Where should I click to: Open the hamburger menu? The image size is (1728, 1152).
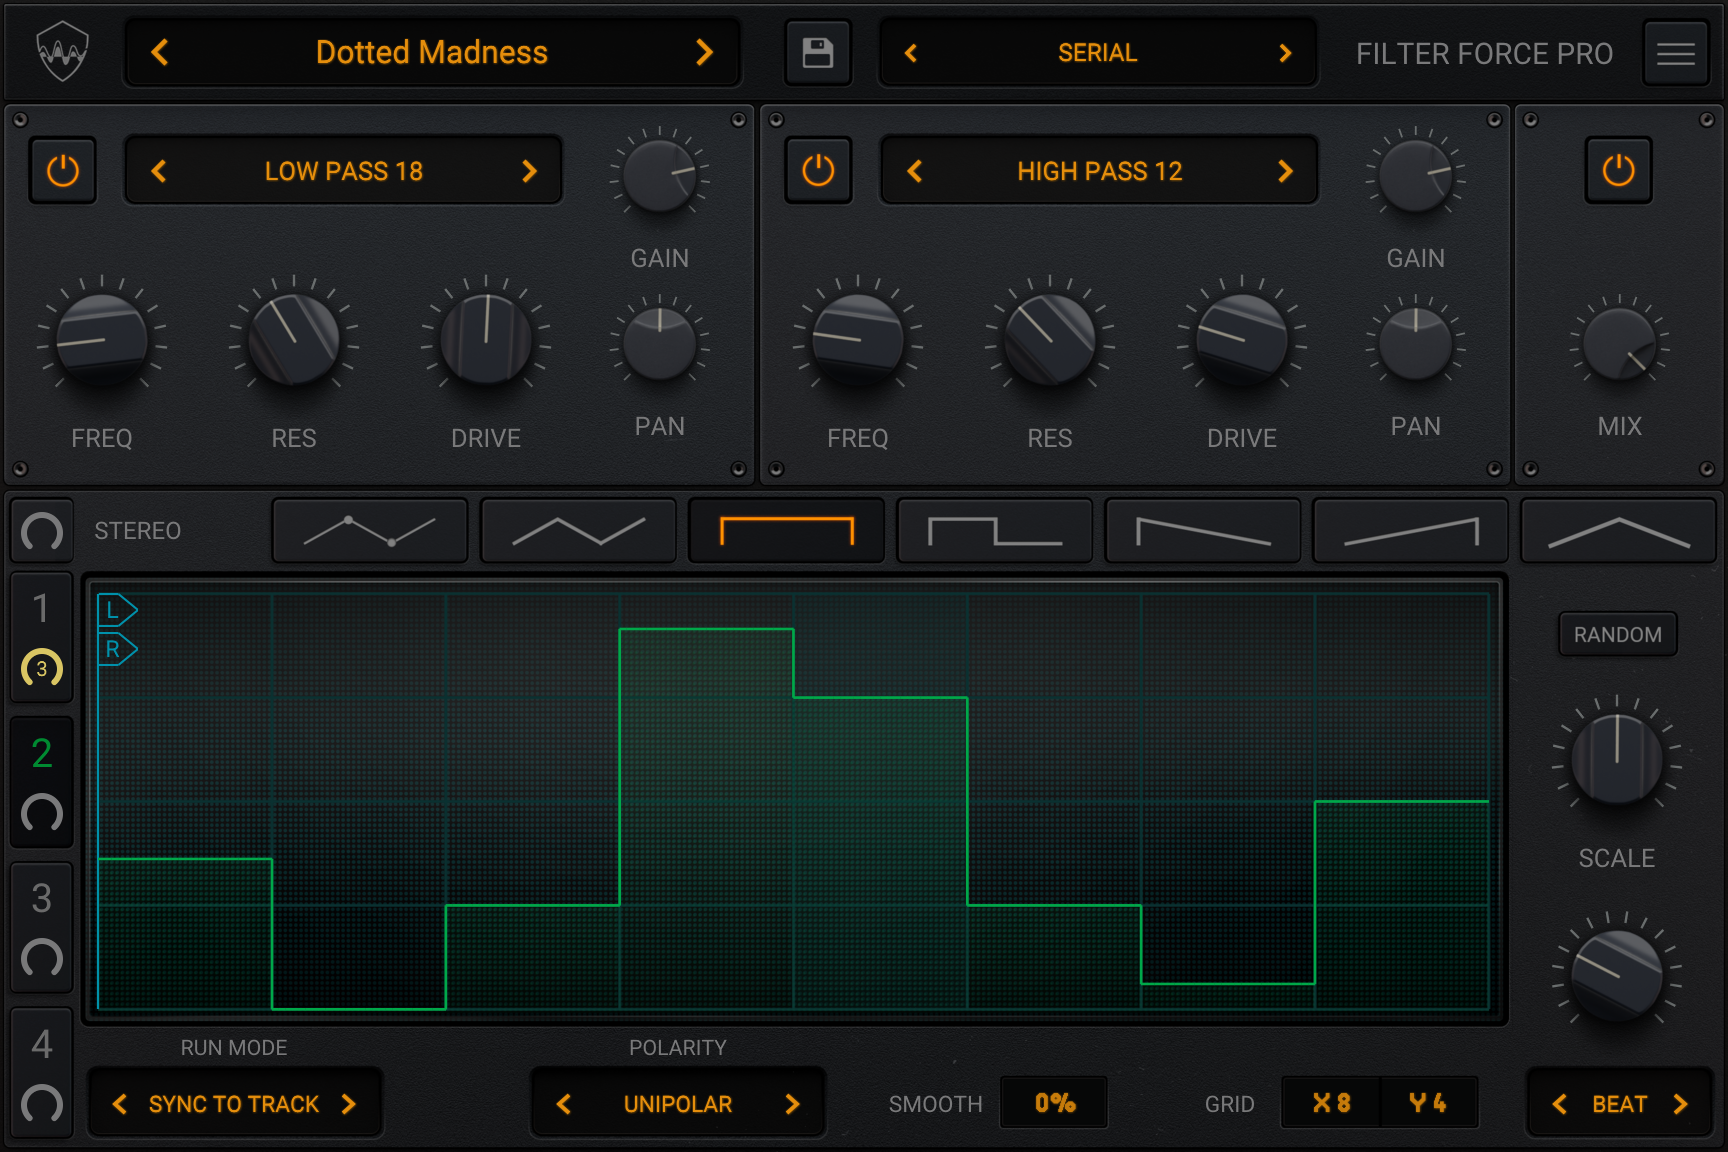tap(1675, 54)
